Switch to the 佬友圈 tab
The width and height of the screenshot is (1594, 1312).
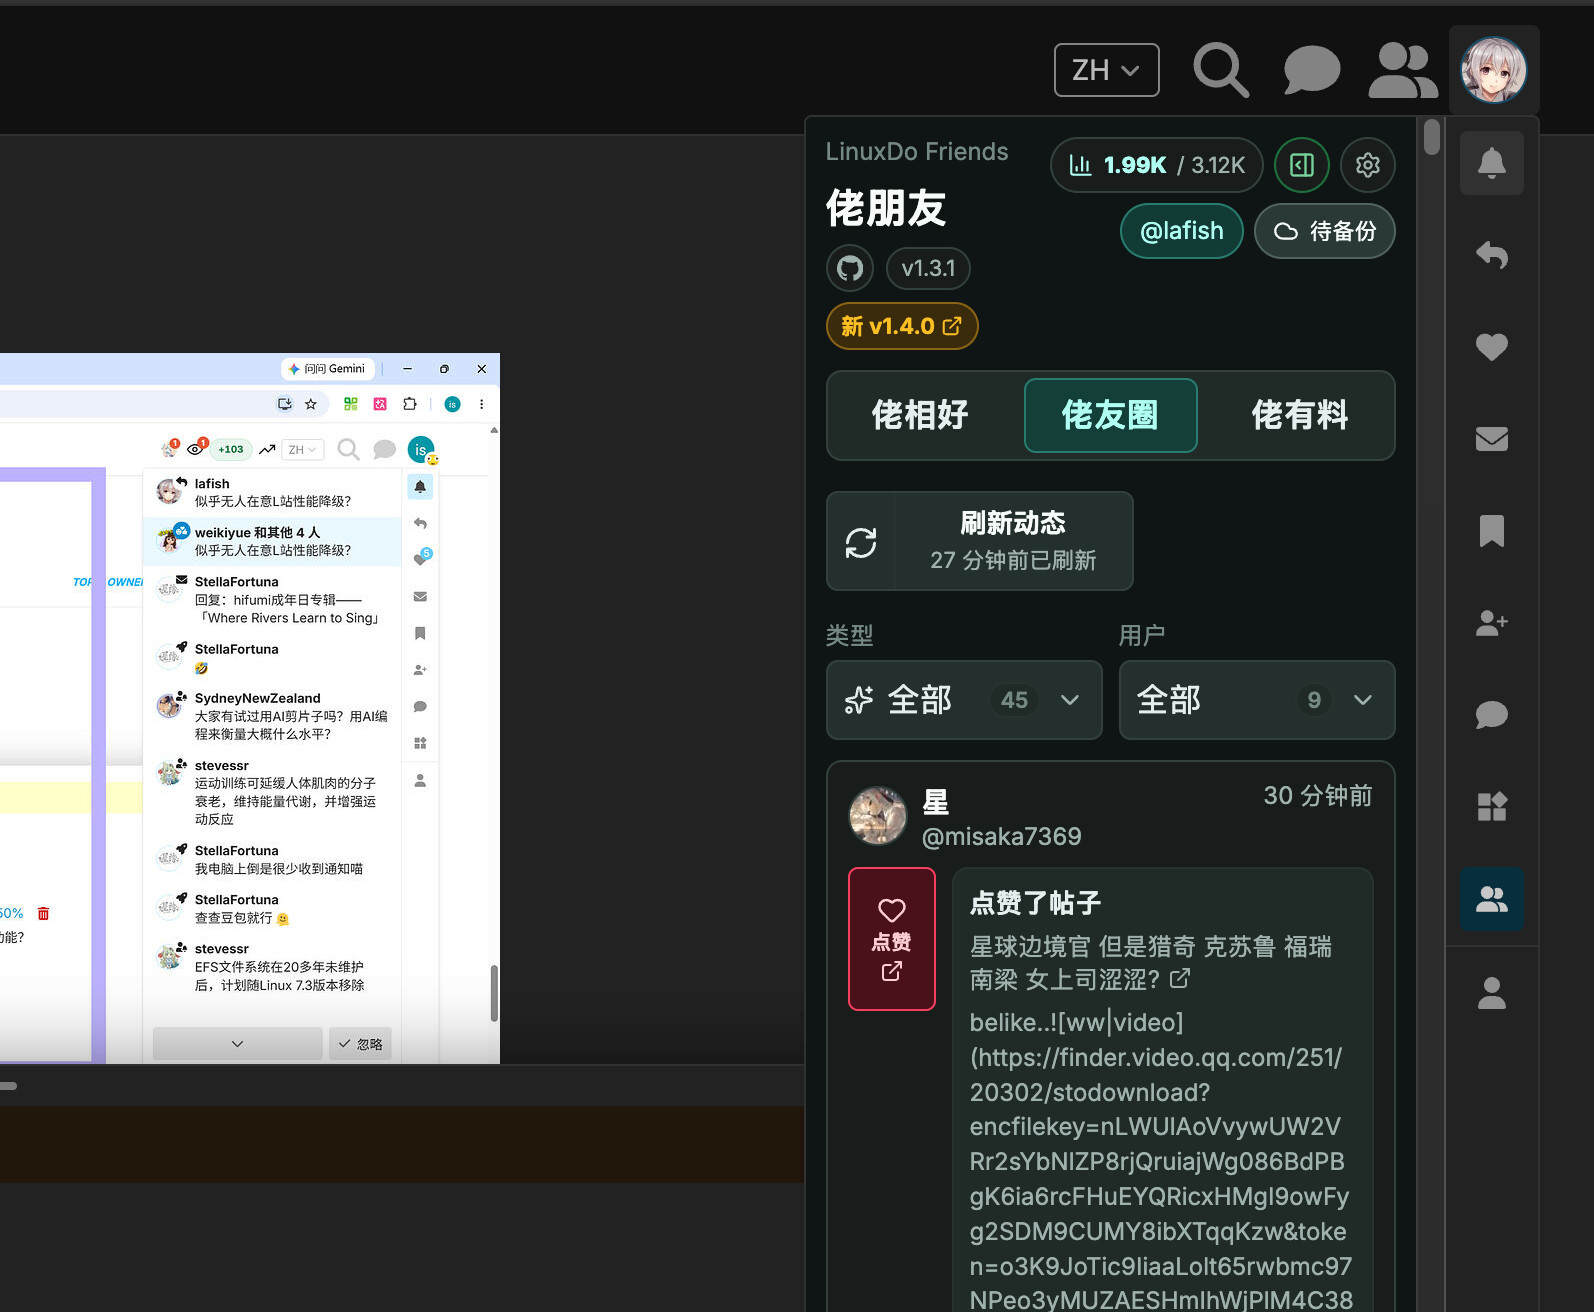tap(1110, 415)
